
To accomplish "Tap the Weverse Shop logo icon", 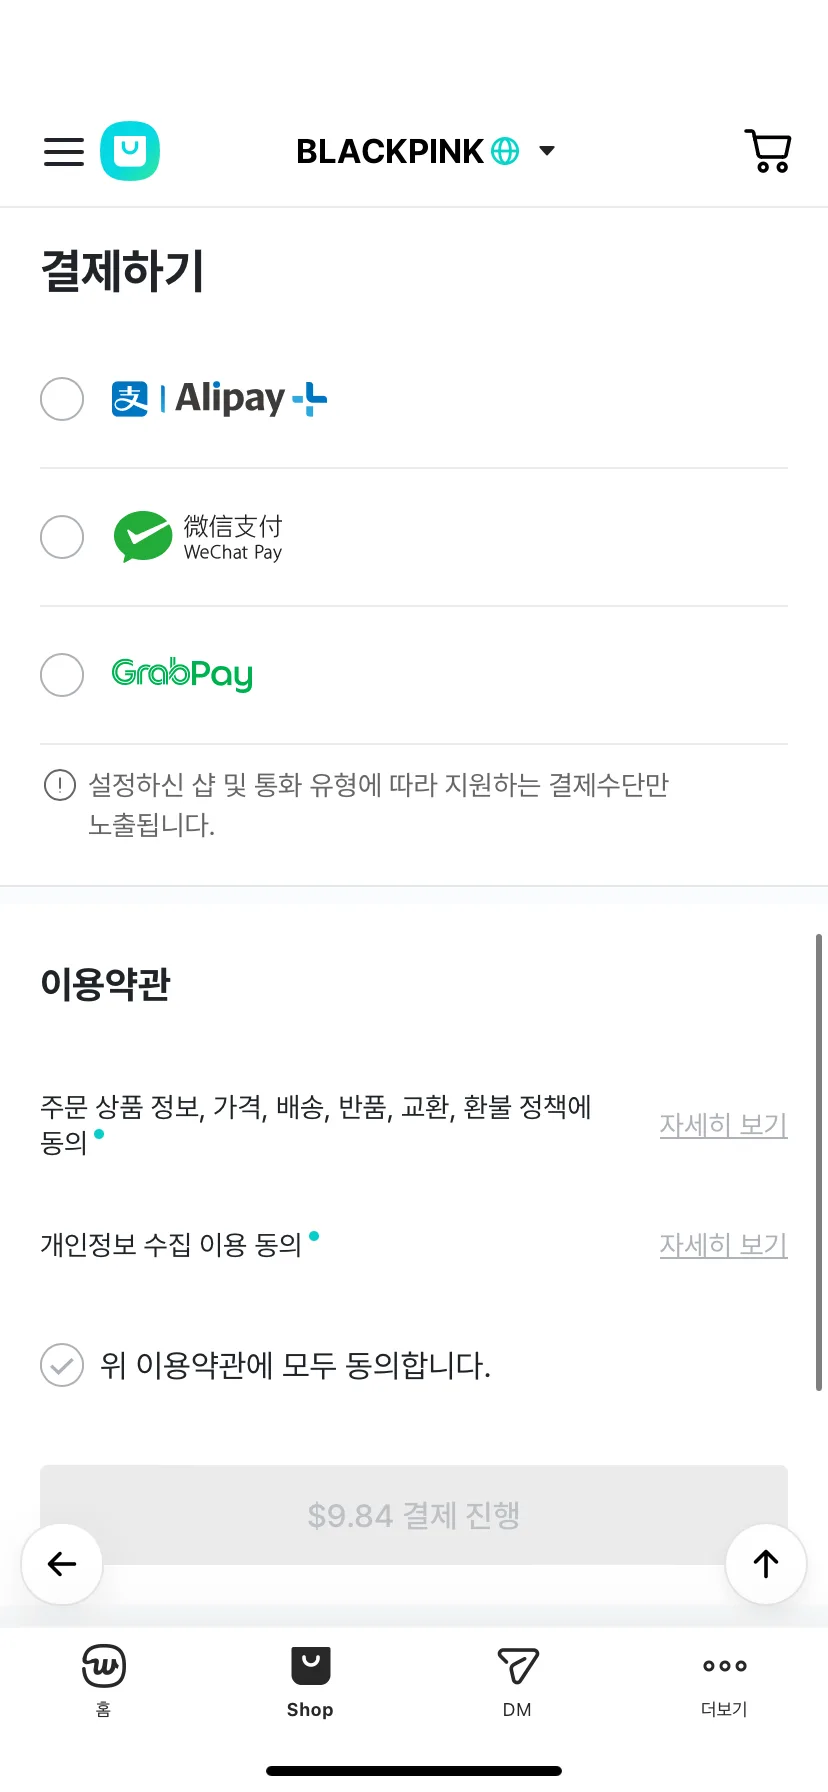I will tap(130, 152).
